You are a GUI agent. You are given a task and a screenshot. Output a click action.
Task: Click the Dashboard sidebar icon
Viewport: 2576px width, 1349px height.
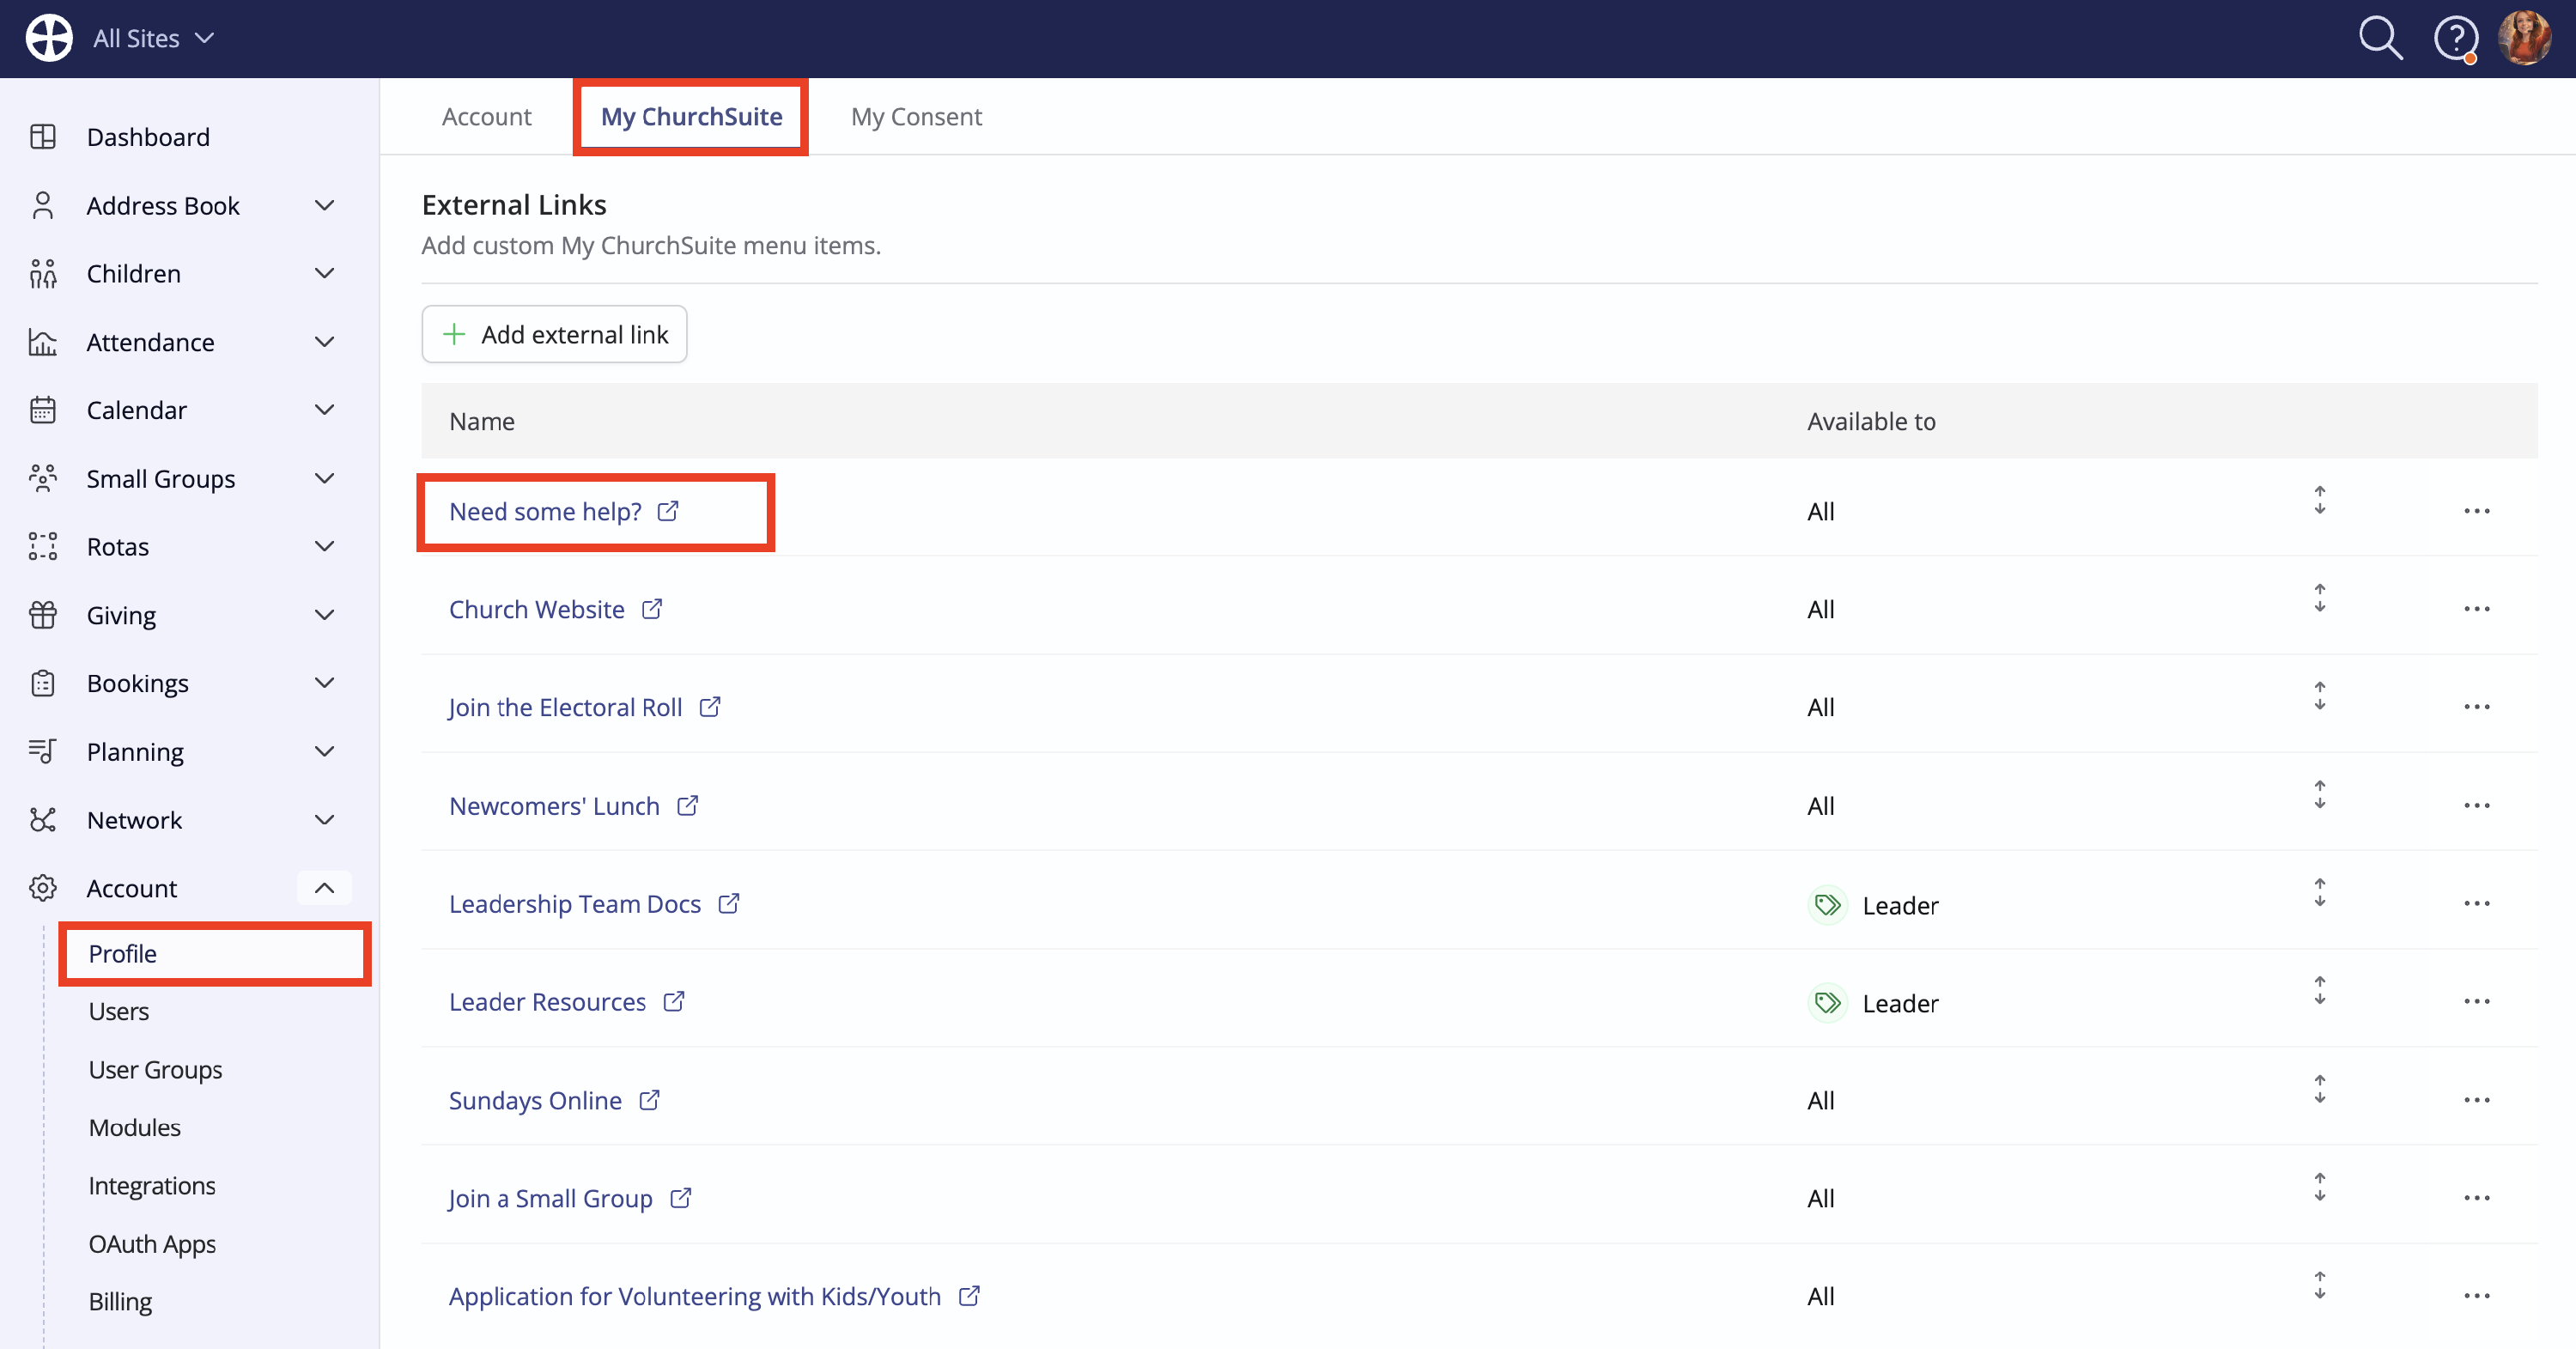pos(43,136)
